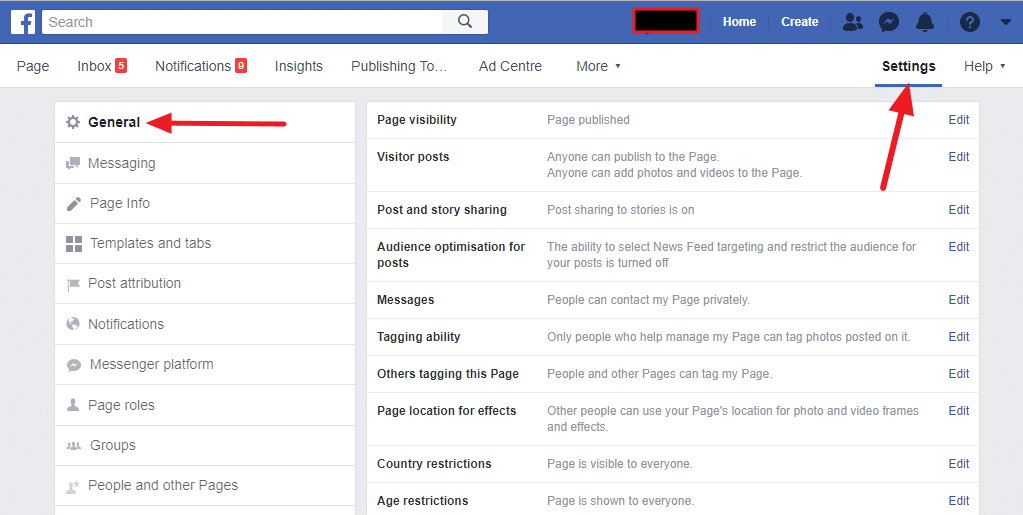Select the Settings tab

[x=908, y=66]
